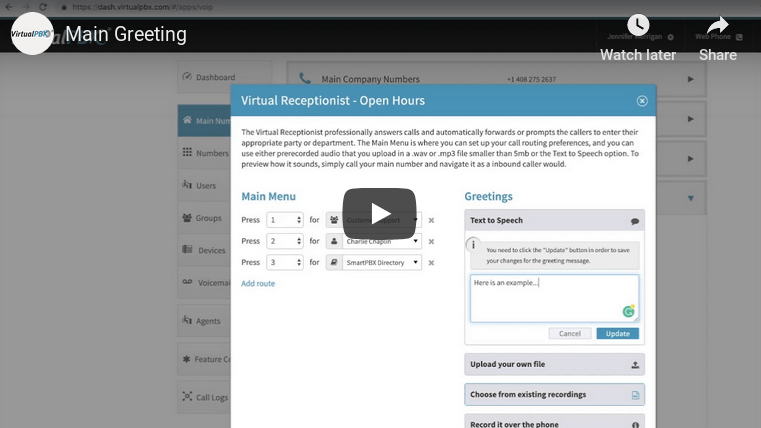Collapse the Text to Speech section
Screen dimensions: 761x428
coord(554,220)
